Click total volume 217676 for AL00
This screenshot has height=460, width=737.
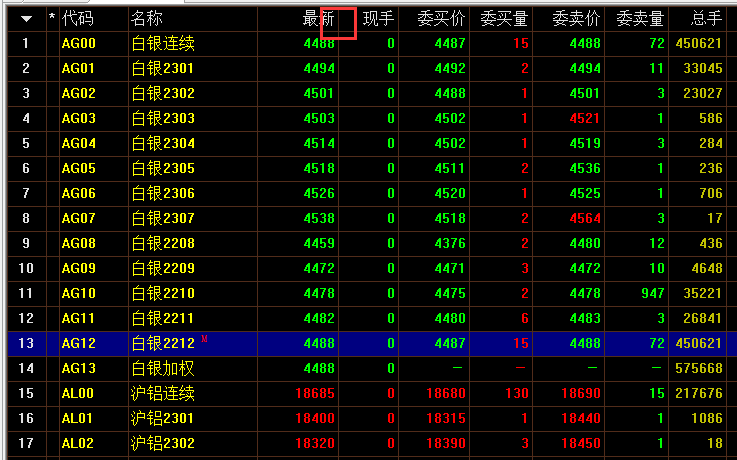coord(698,393)
